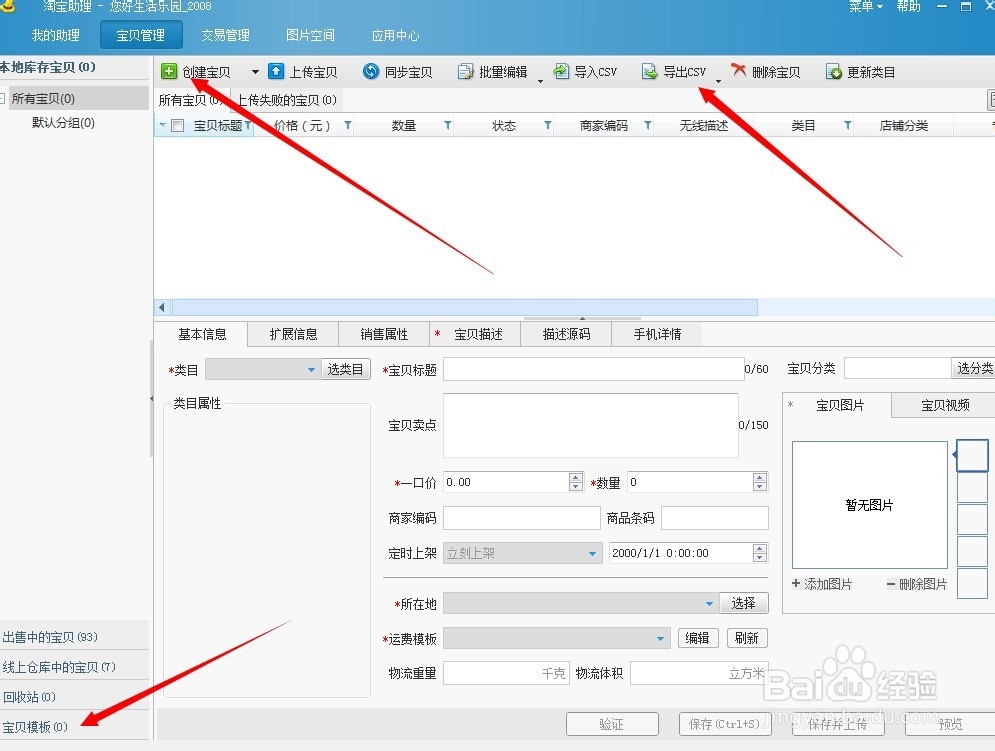The height and width of the screenshot is (751, 995).
Task: Click the 选择 location button
Action: 744,603
